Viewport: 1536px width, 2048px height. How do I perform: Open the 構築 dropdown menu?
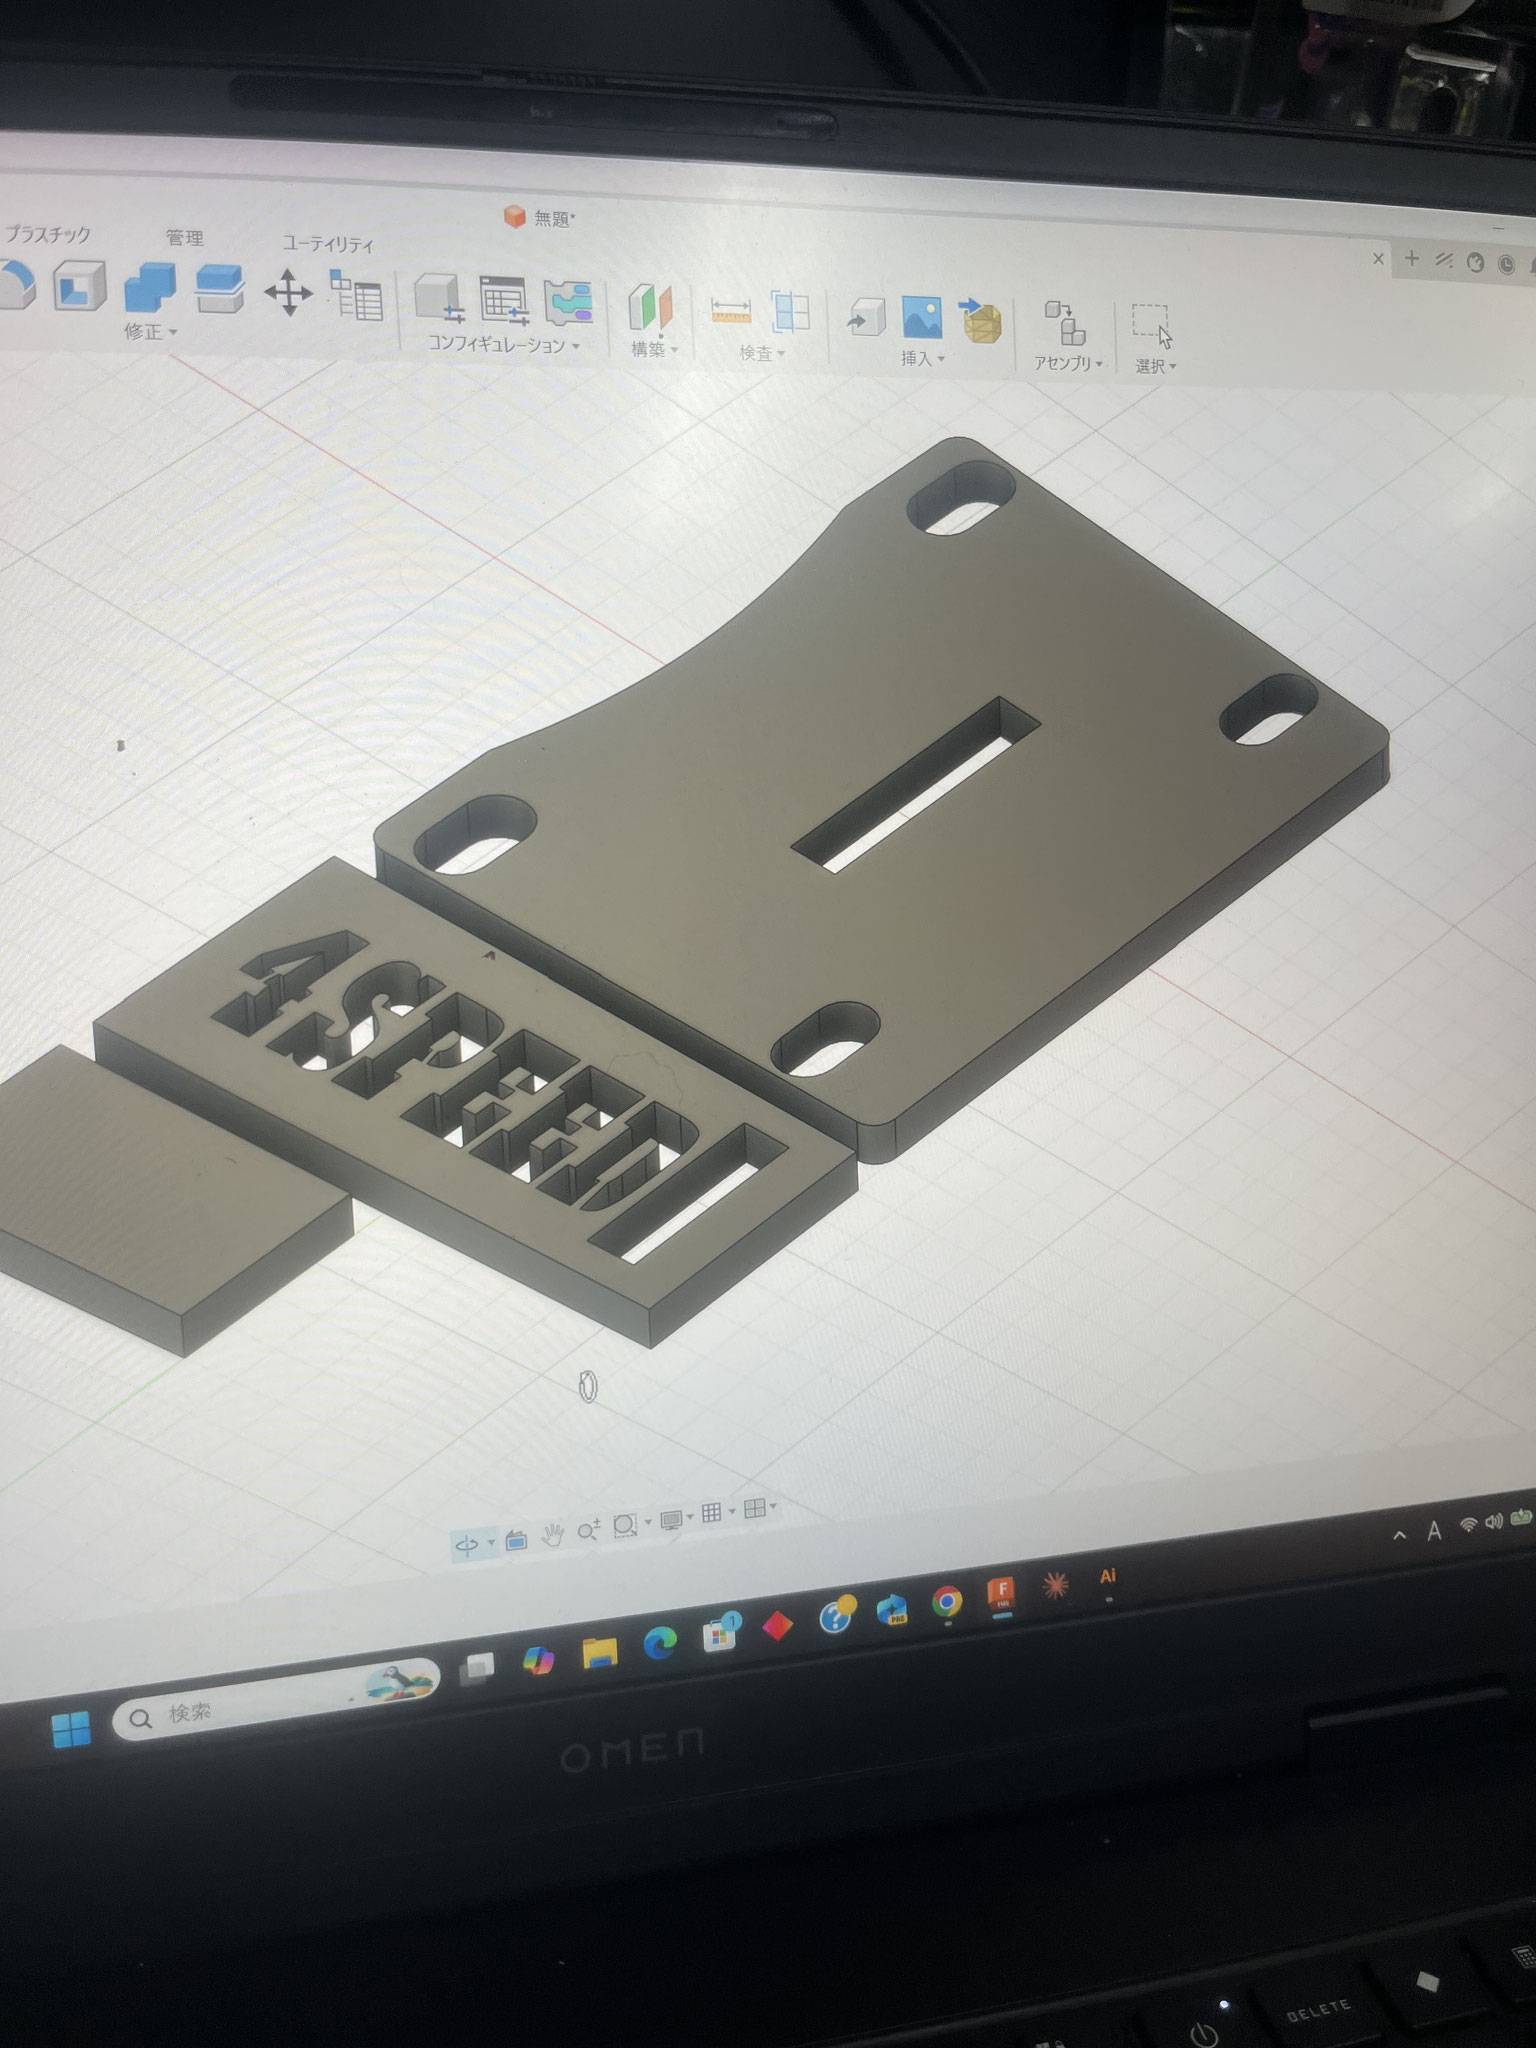click(x=654, y=350)
